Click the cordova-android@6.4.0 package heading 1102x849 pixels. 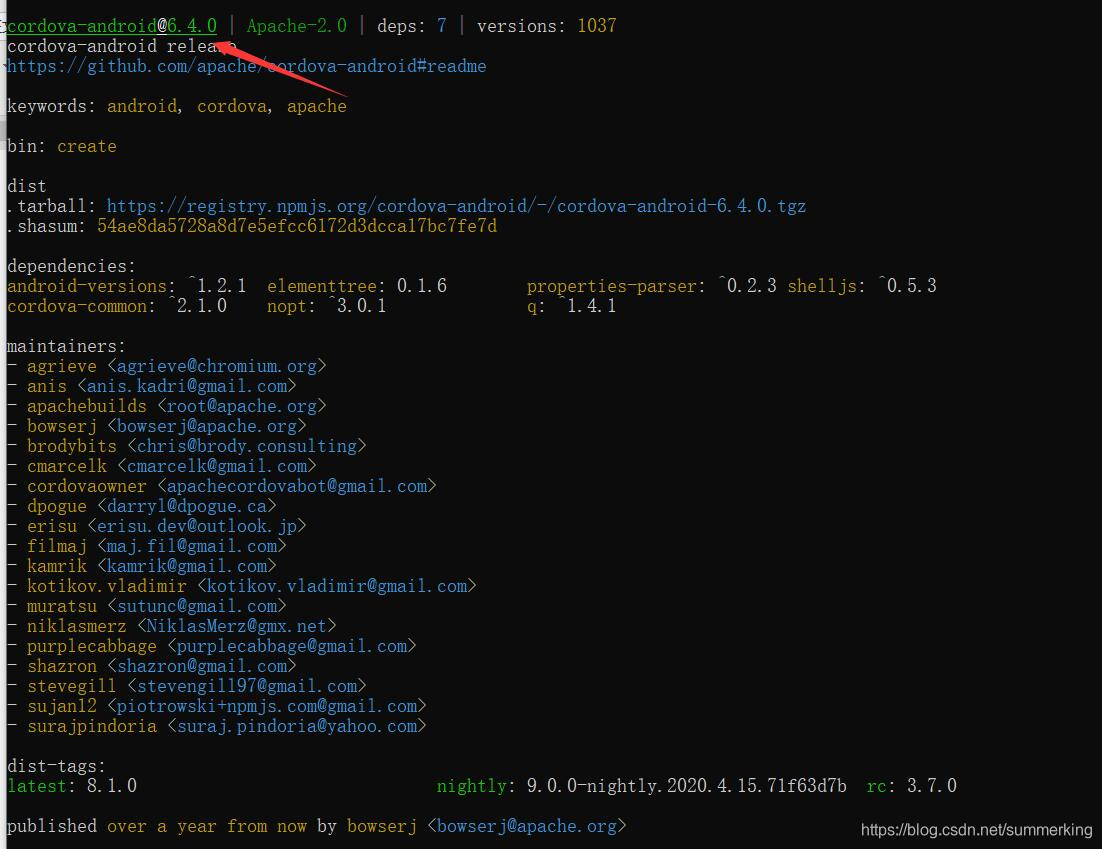click(112, 26)
